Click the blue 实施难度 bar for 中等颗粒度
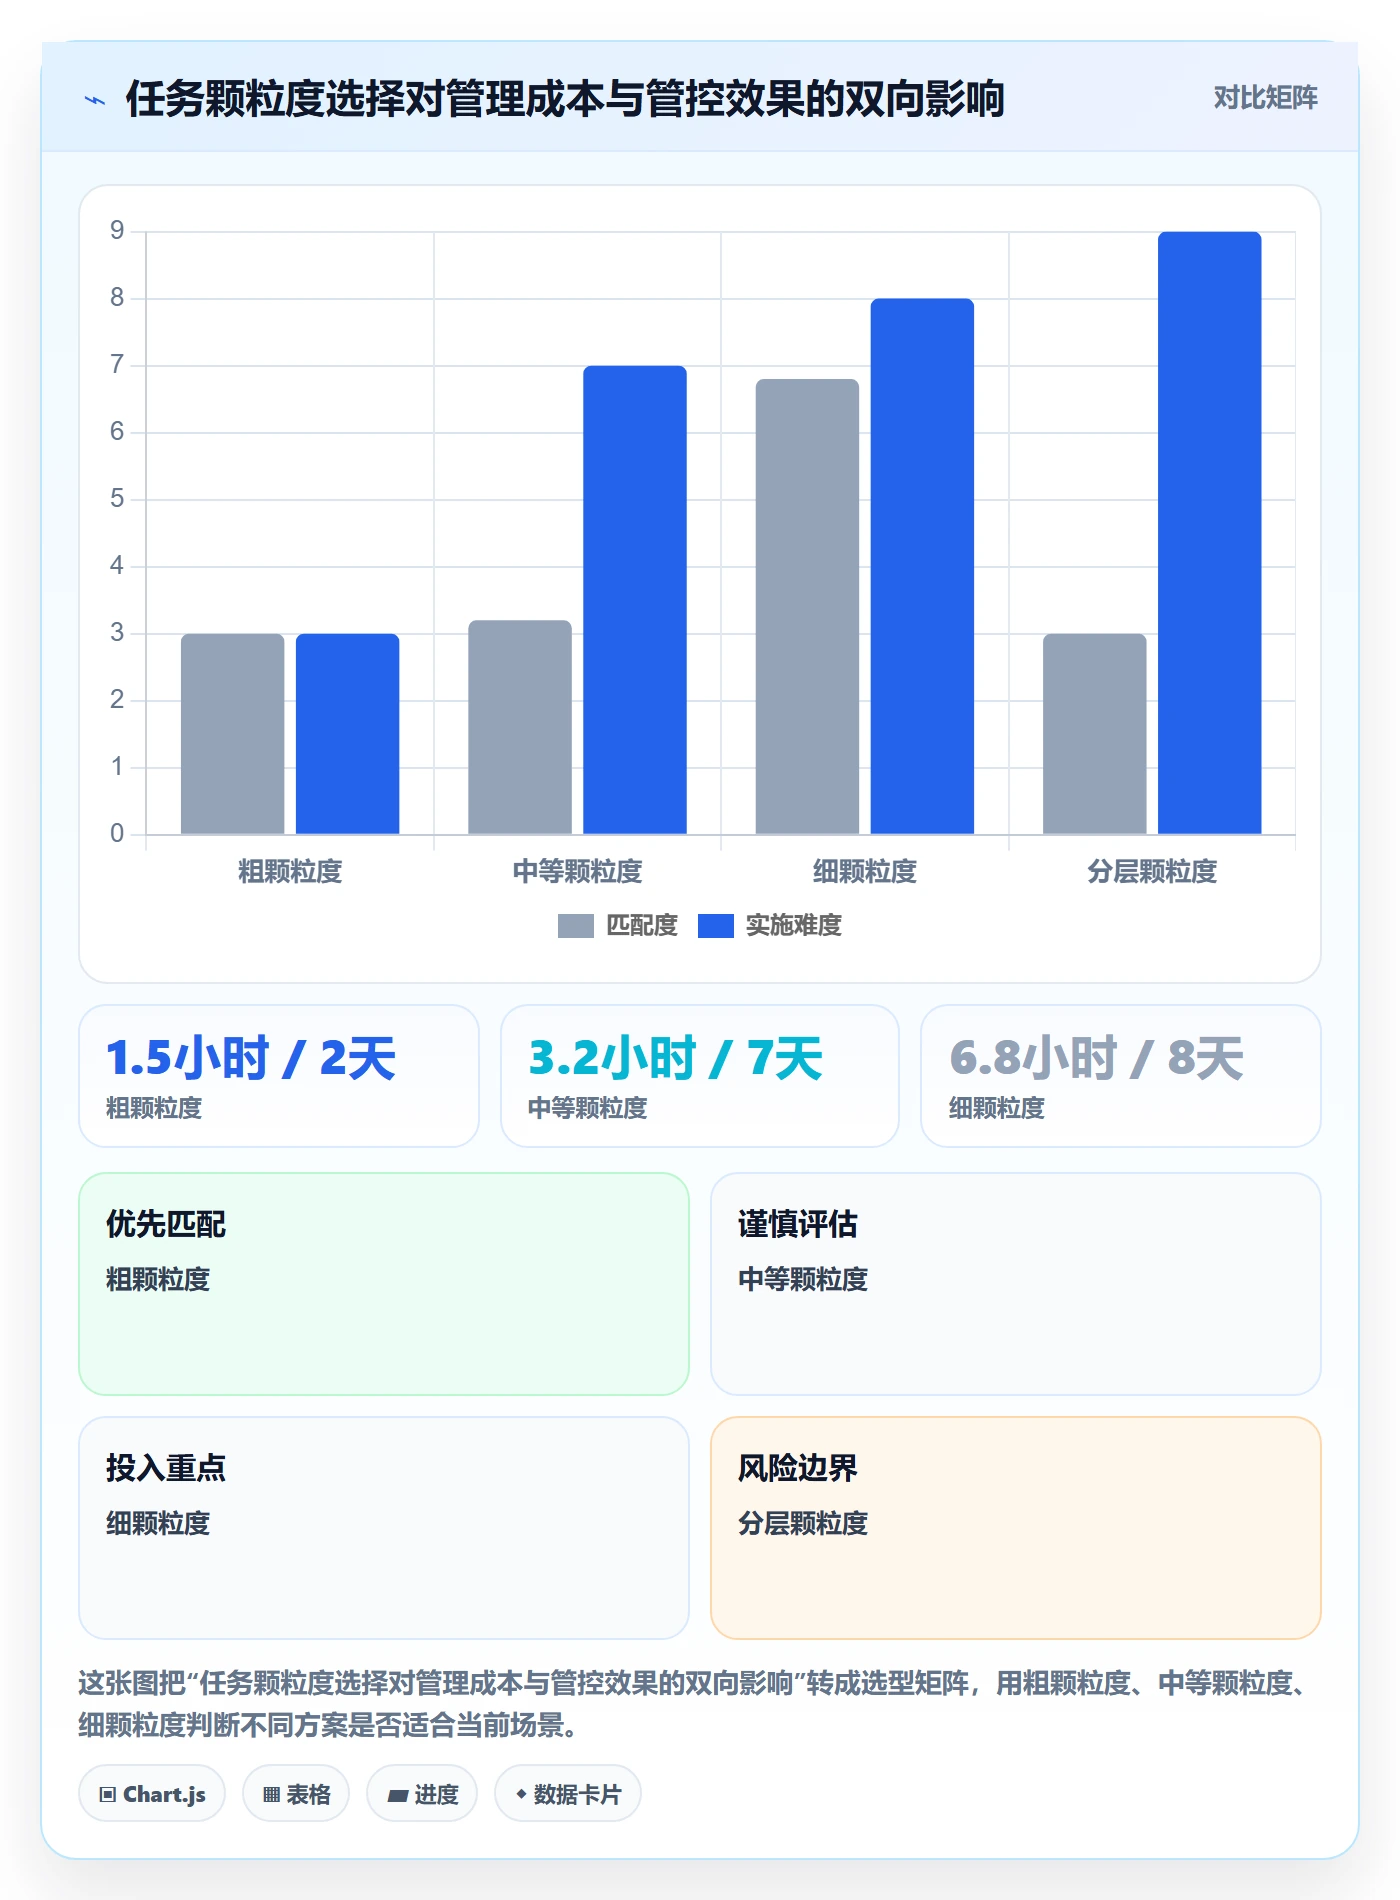 [x=635, y=600]
